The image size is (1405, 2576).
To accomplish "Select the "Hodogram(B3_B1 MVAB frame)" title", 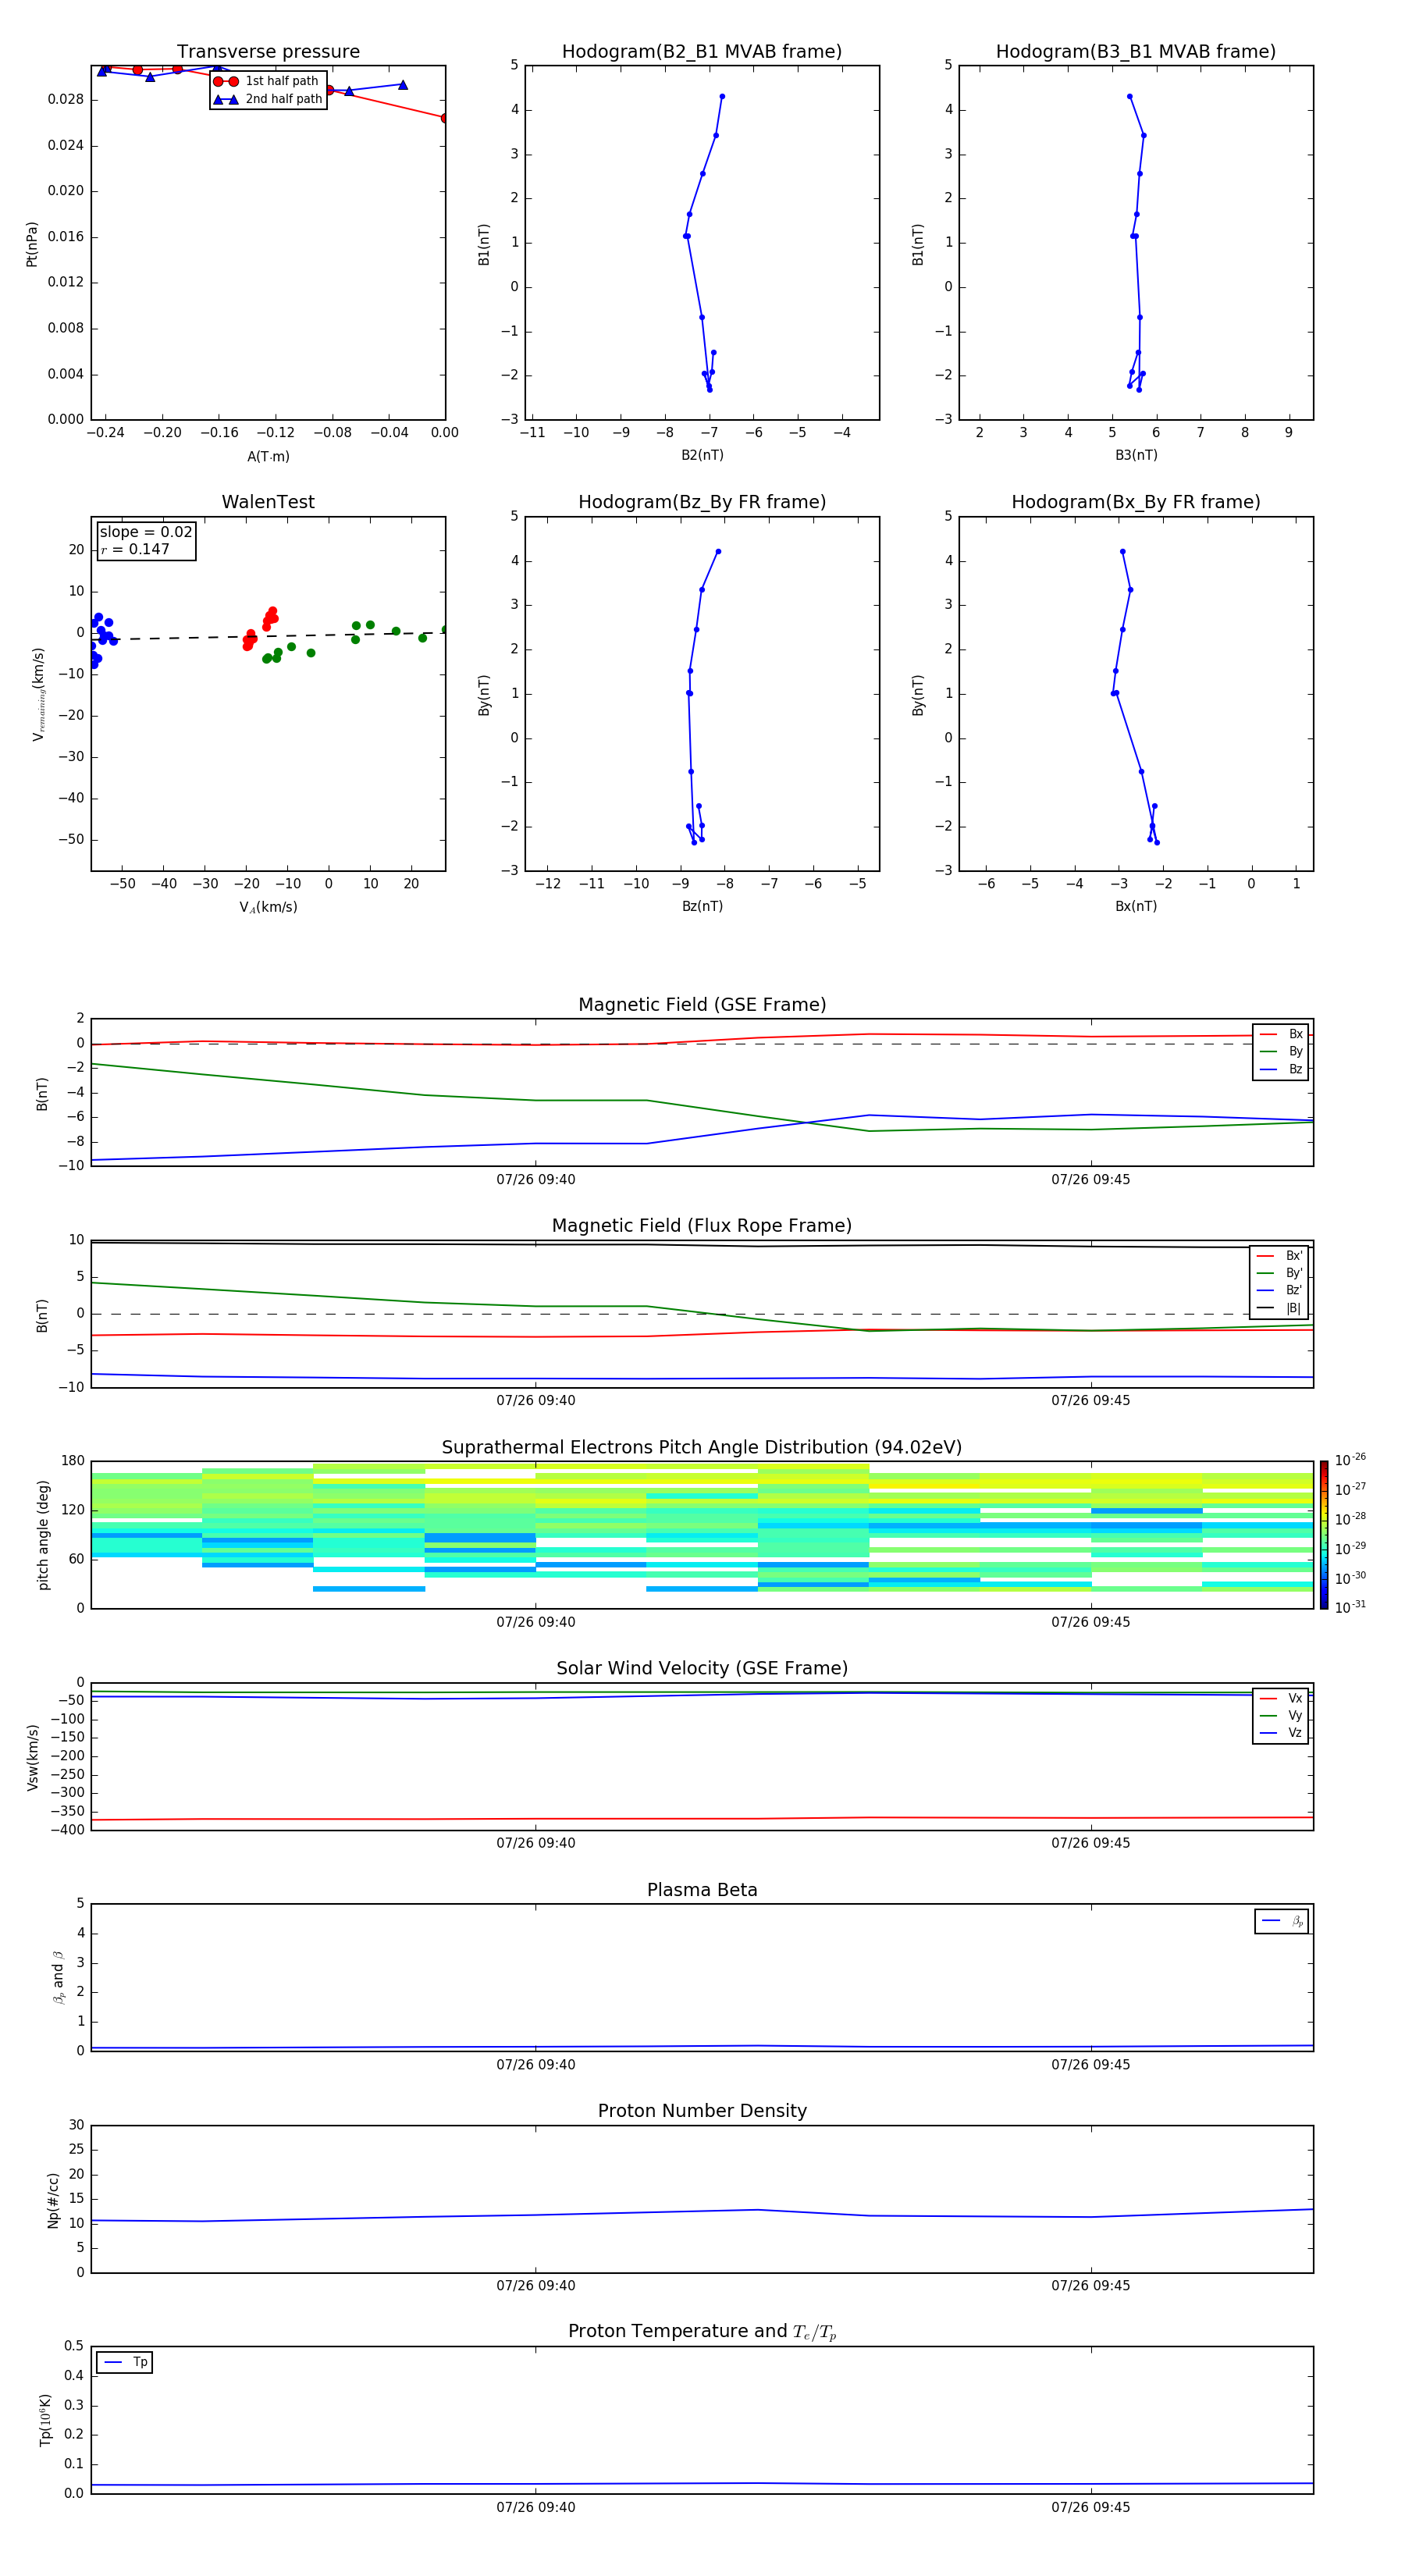I will (1136, 52).
